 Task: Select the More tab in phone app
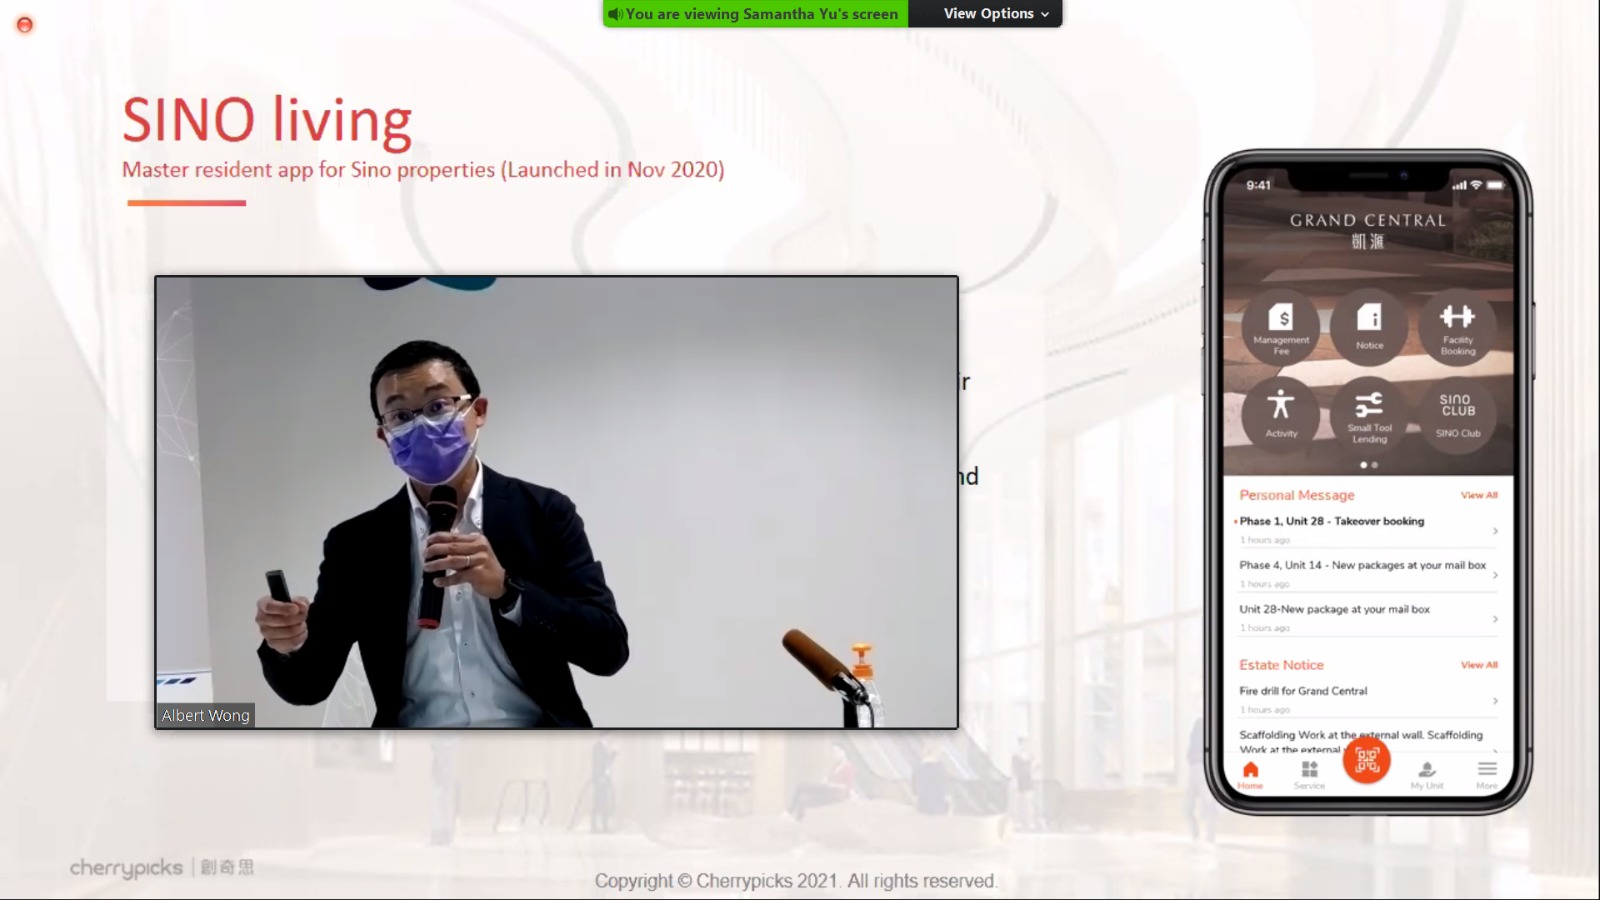[1487, 775]
